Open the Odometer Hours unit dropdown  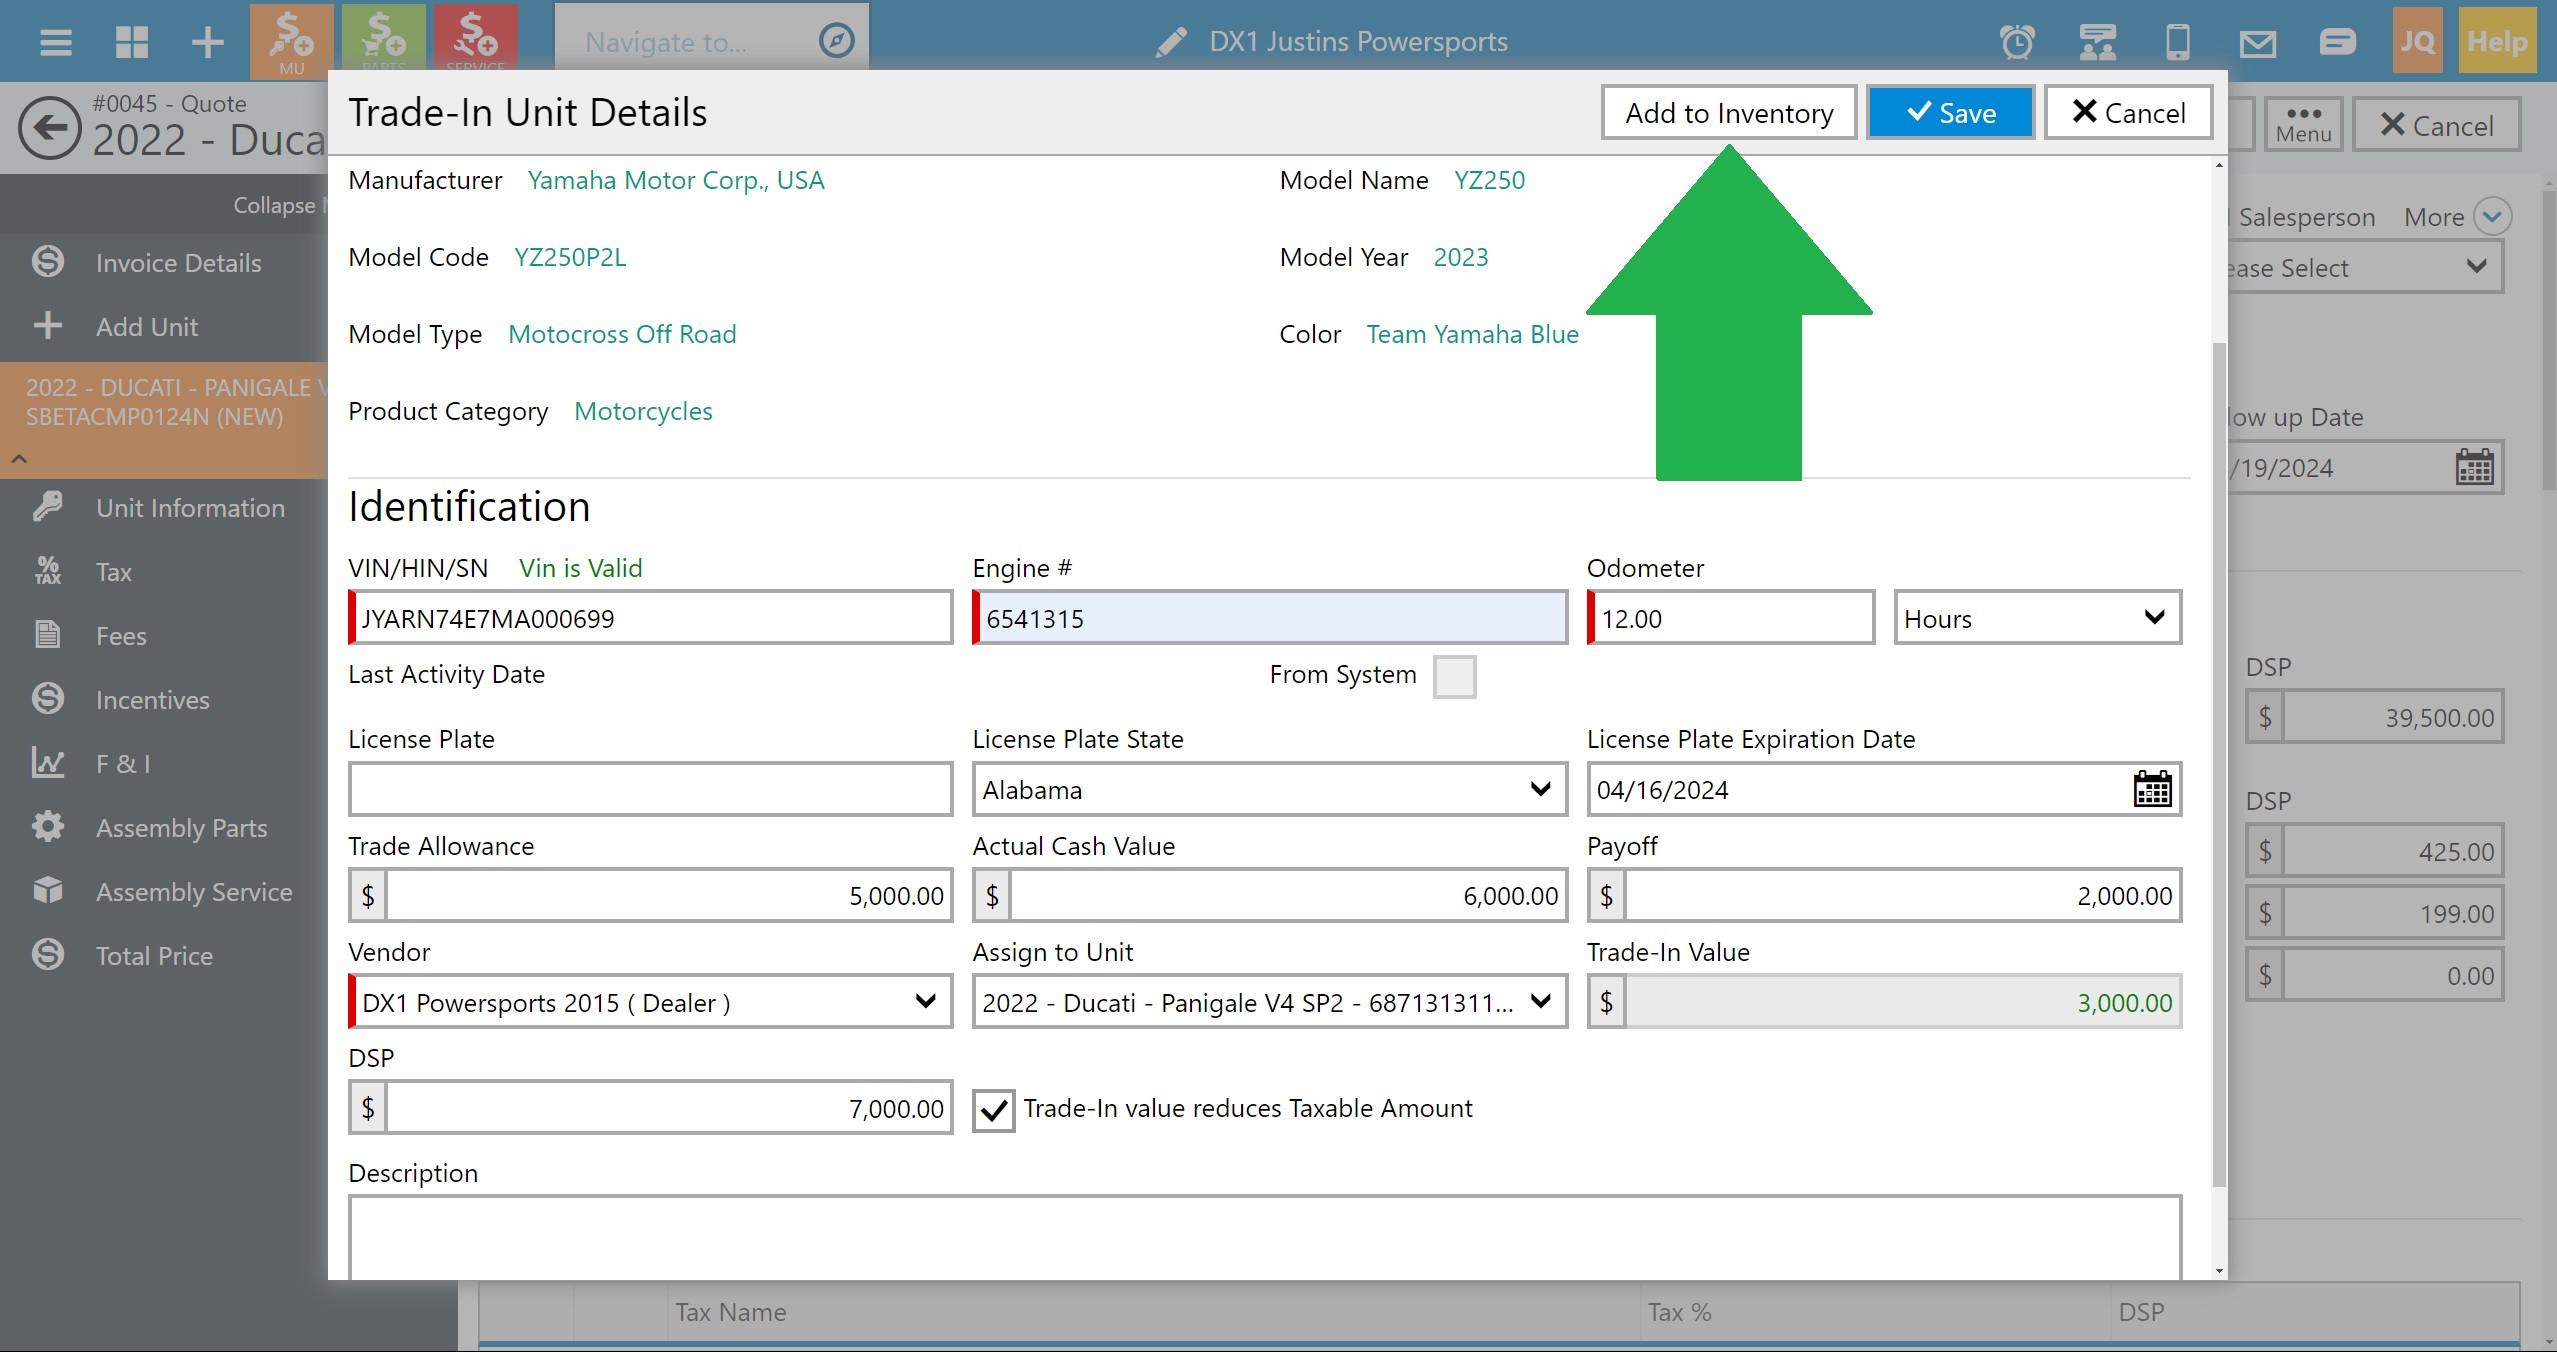coord(2036,618)
